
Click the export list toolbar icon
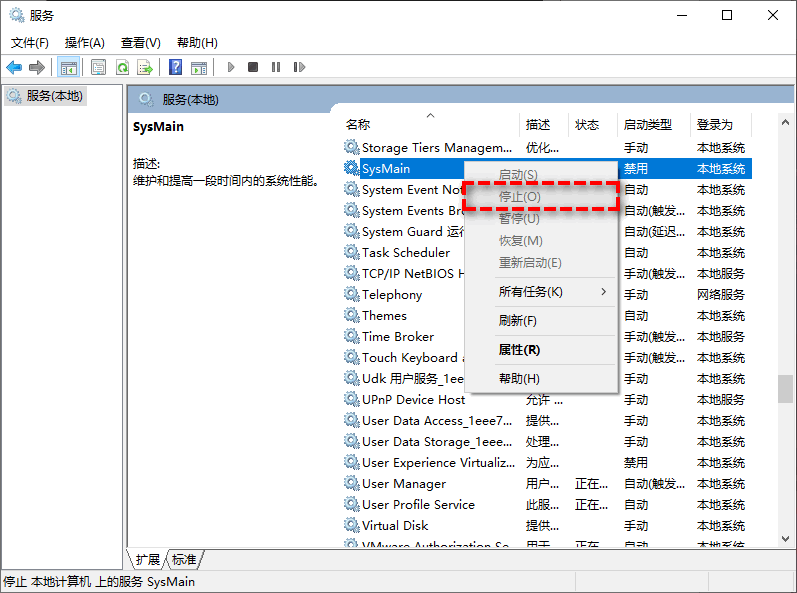(145, 67)
